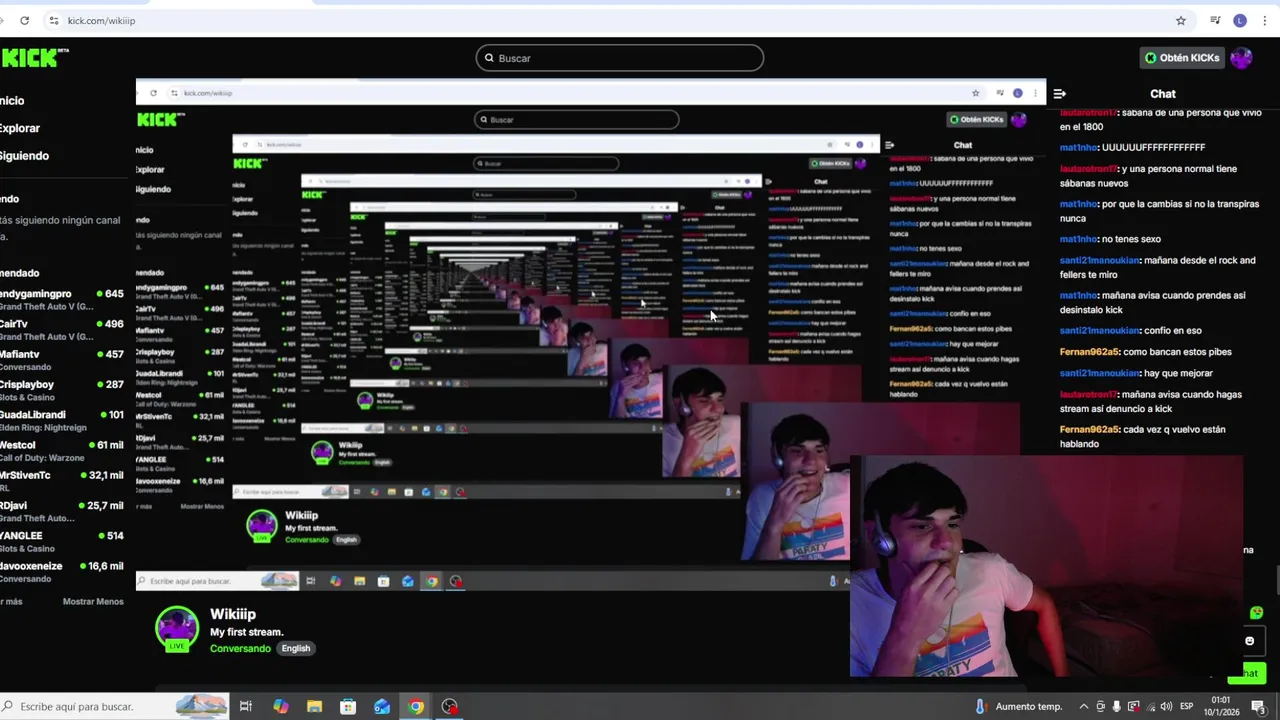Switch the ESP input language indicator

click(x=1187, y=707)
